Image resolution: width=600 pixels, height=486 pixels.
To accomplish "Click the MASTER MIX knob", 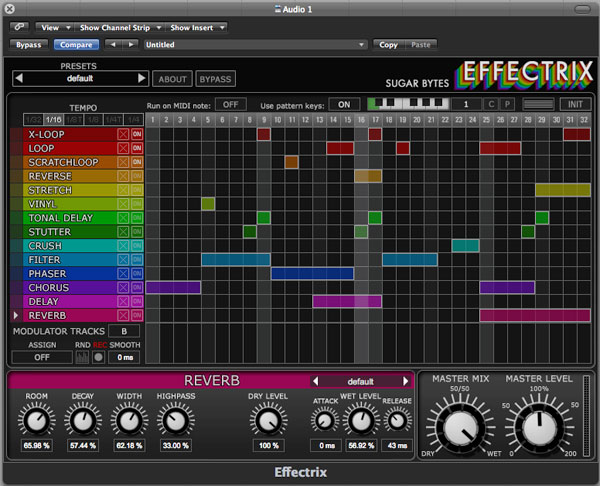I will pyautogui.click(x=461, y=428).
